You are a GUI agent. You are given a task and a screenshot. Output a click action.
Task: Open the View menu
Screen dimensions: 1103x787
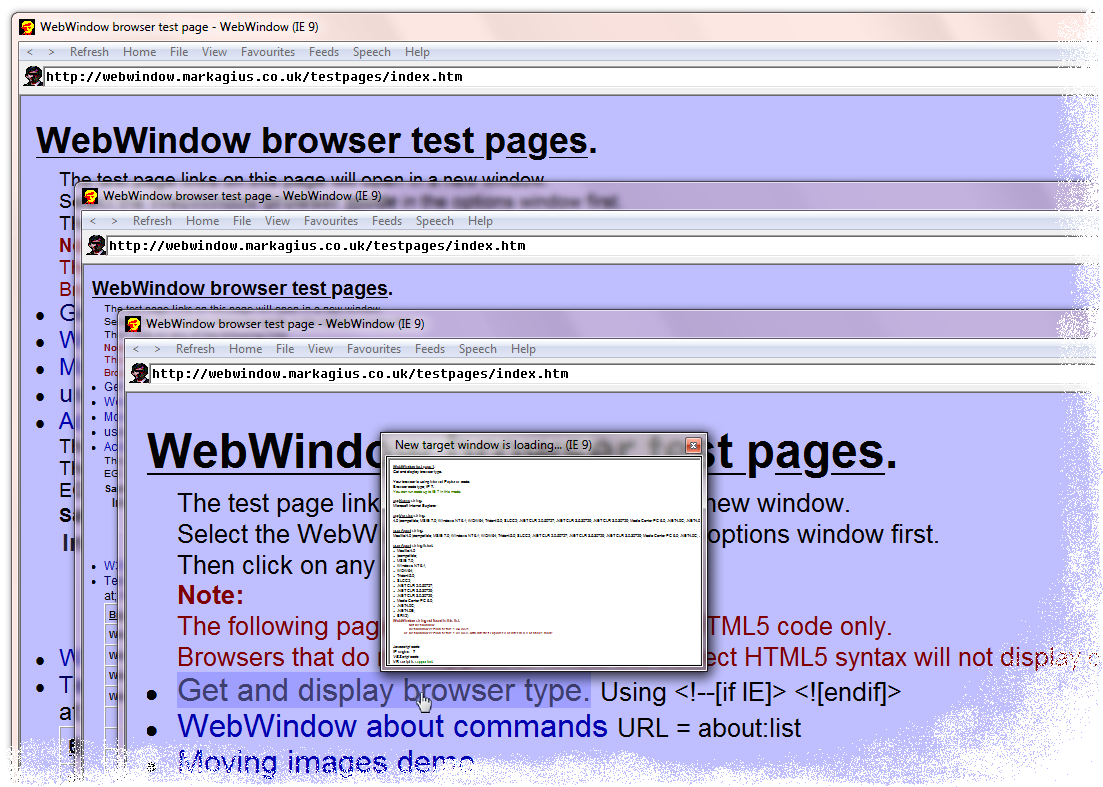click(x=320, y=348)
